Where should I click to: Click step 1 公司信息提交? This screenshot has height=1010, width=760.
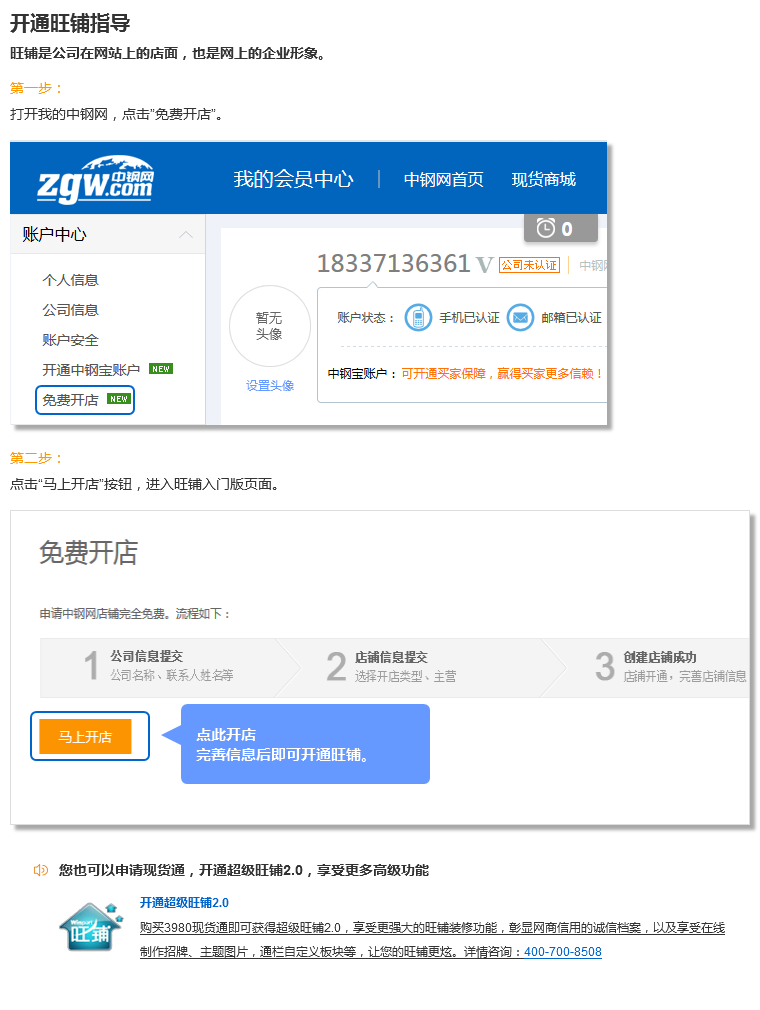(160, 666)
